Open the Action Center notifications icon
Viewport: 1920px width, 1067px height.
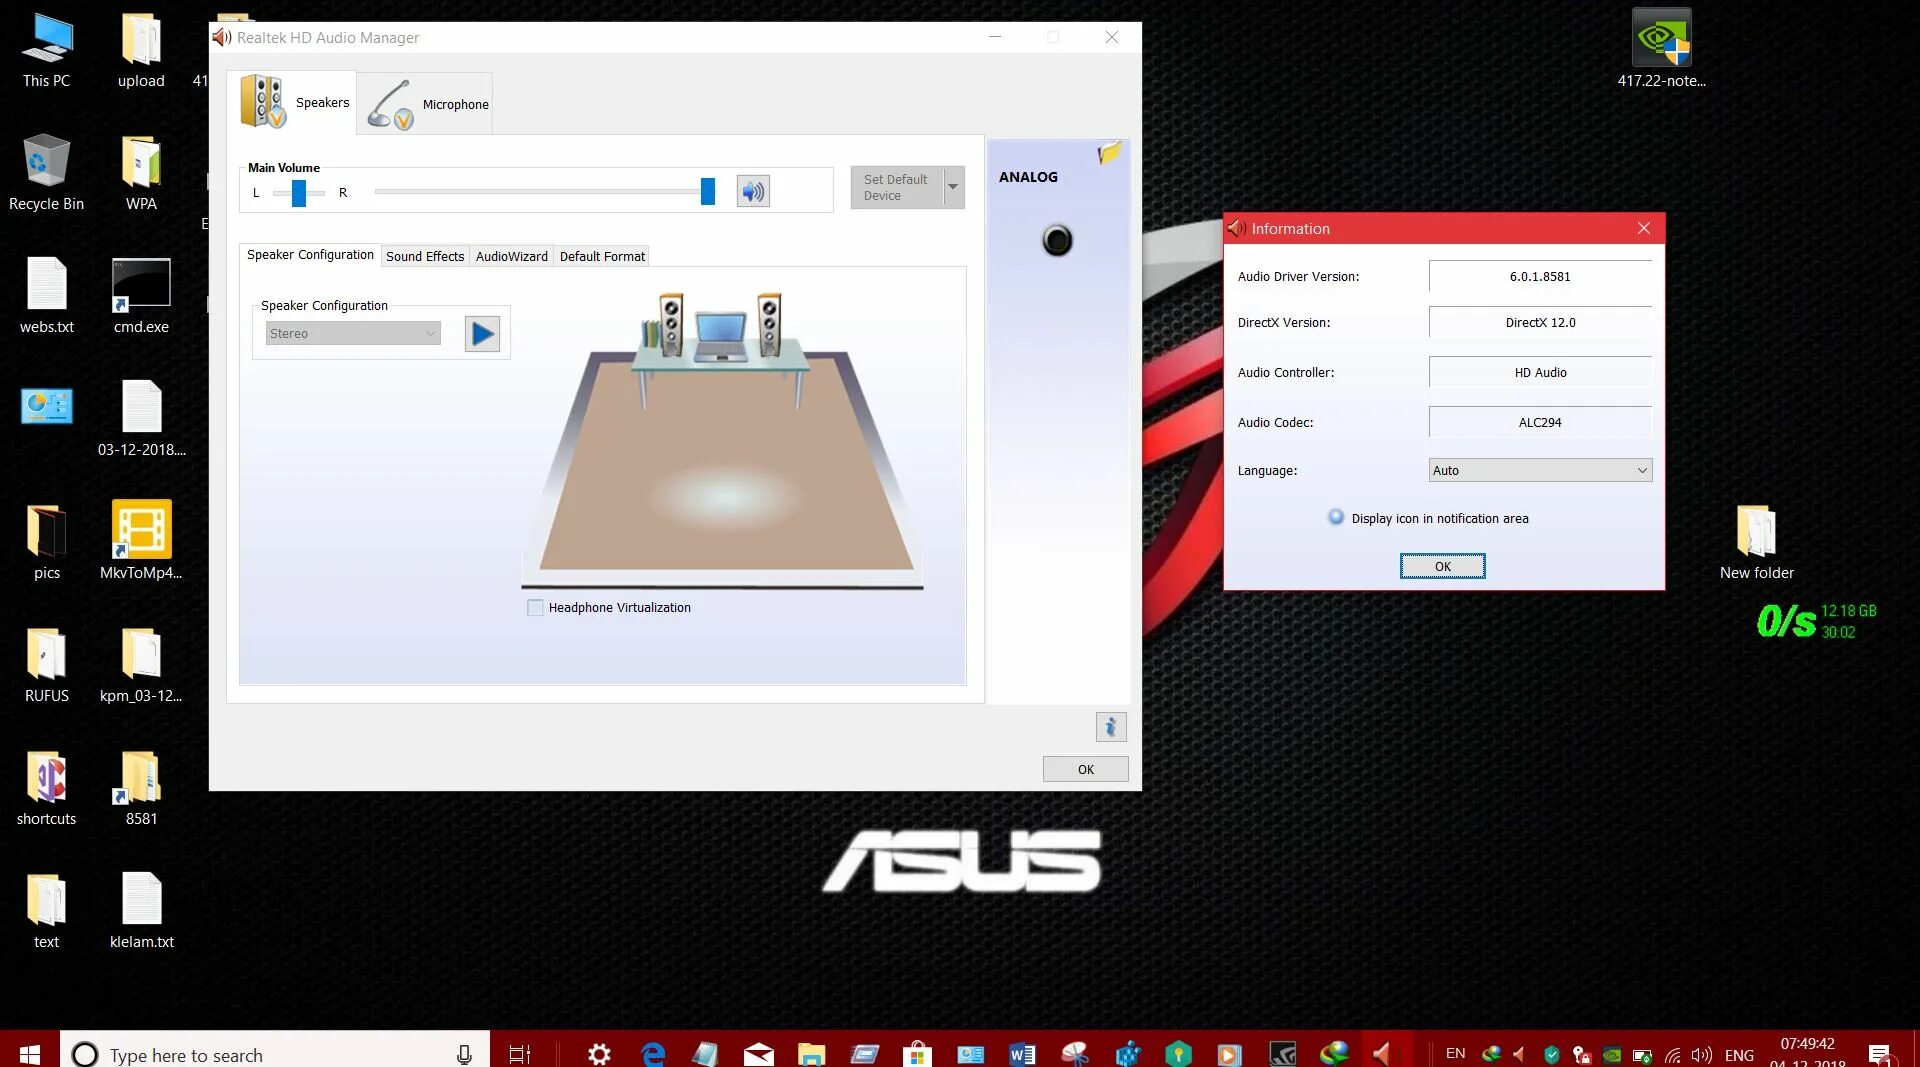coord(1880,1054)
